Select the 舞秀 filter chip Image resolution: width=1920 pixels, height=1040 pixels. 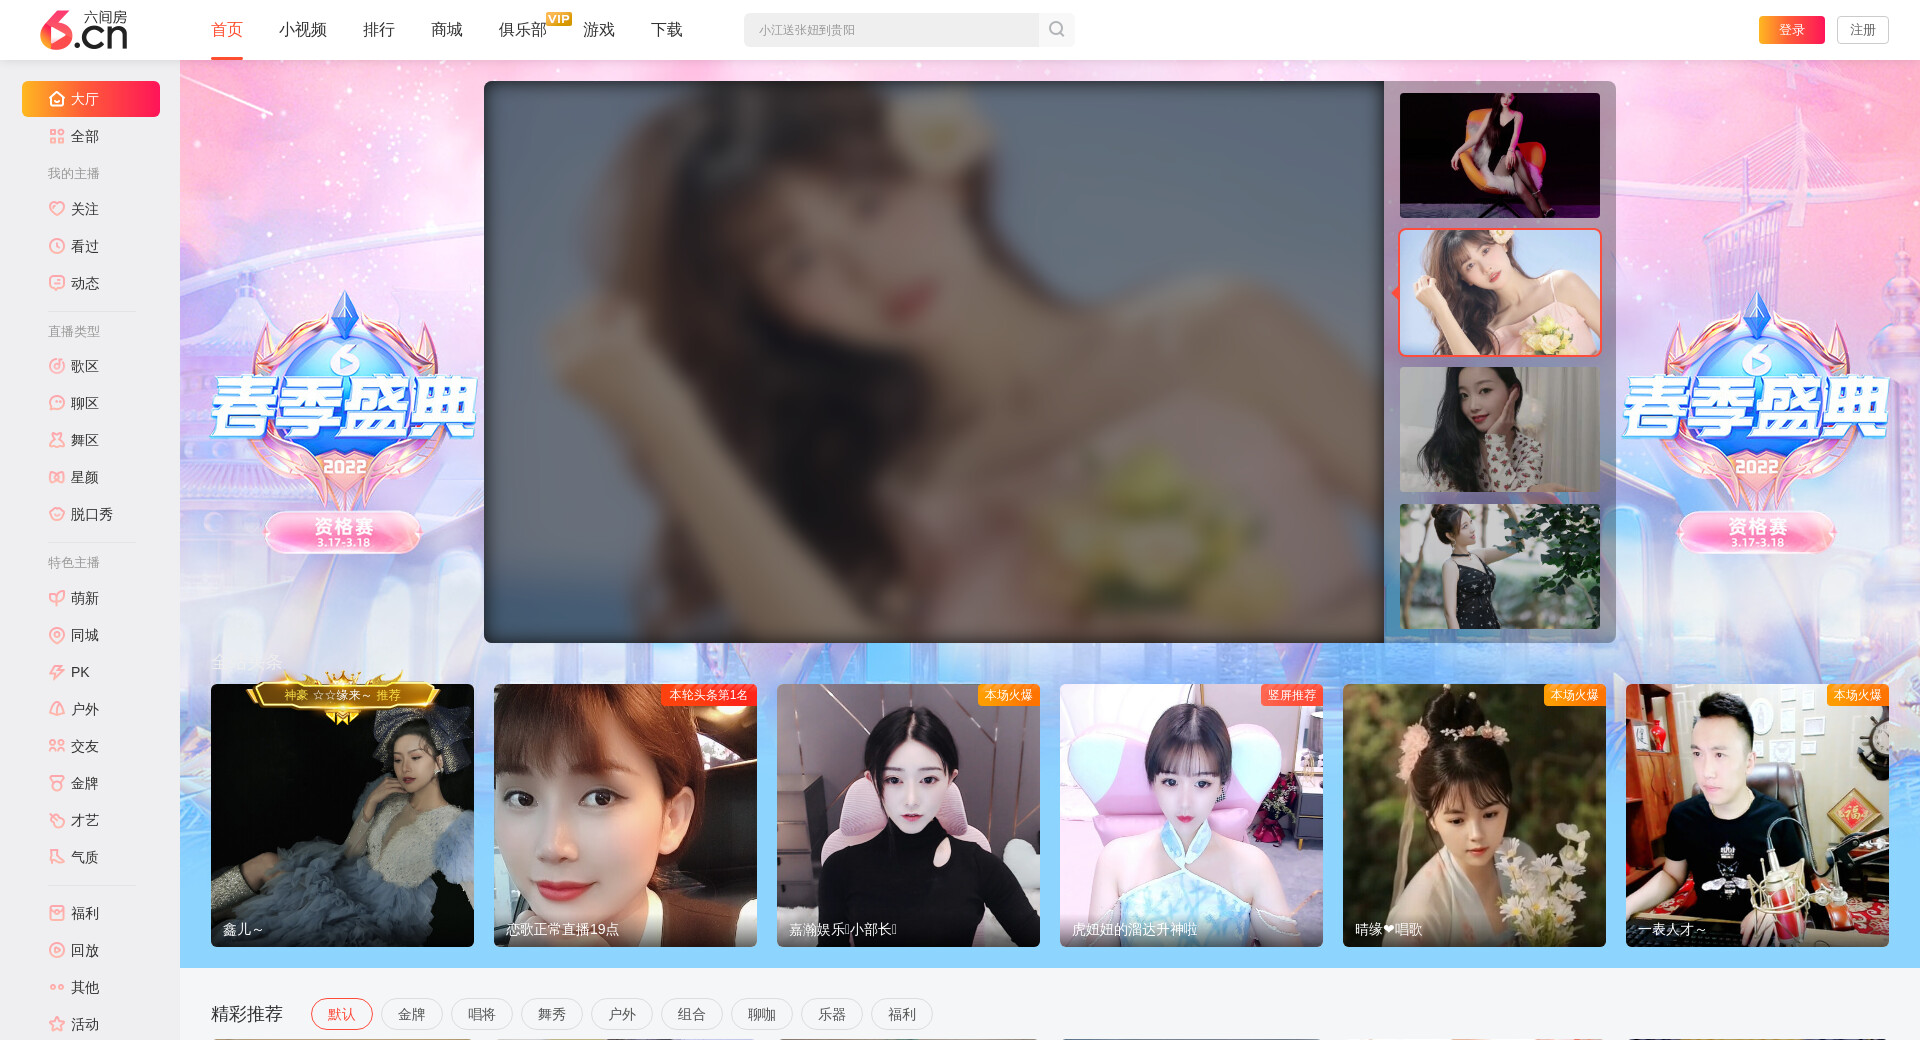[552, 1014]
